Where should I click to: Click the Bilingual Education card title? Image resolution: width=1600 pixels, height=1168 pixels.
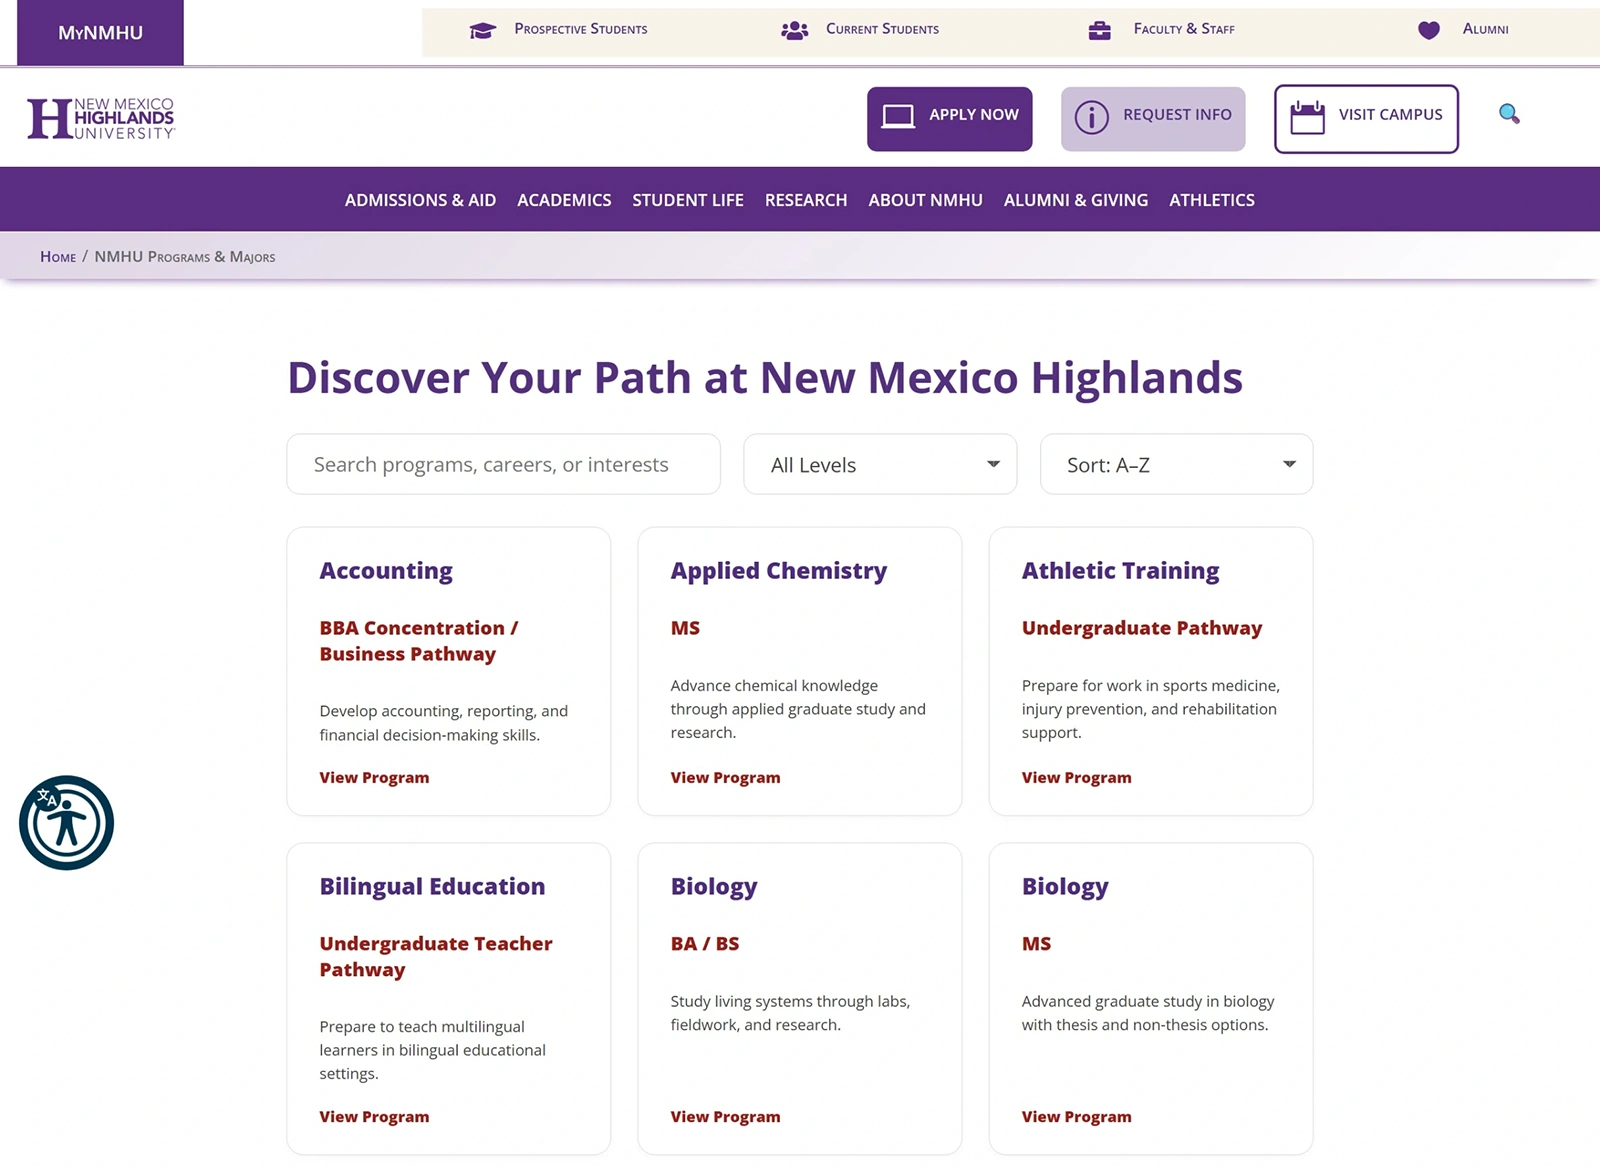coord(432,887)
